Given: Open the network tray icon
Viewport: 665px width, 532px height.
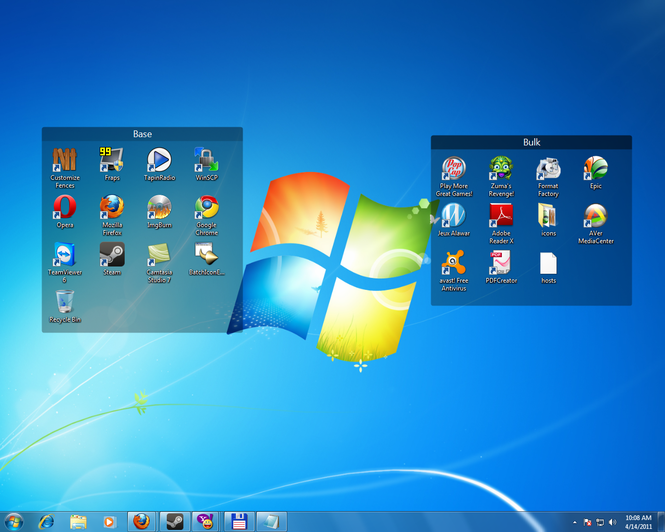Looking at the screenshot, I should [600, 522].
